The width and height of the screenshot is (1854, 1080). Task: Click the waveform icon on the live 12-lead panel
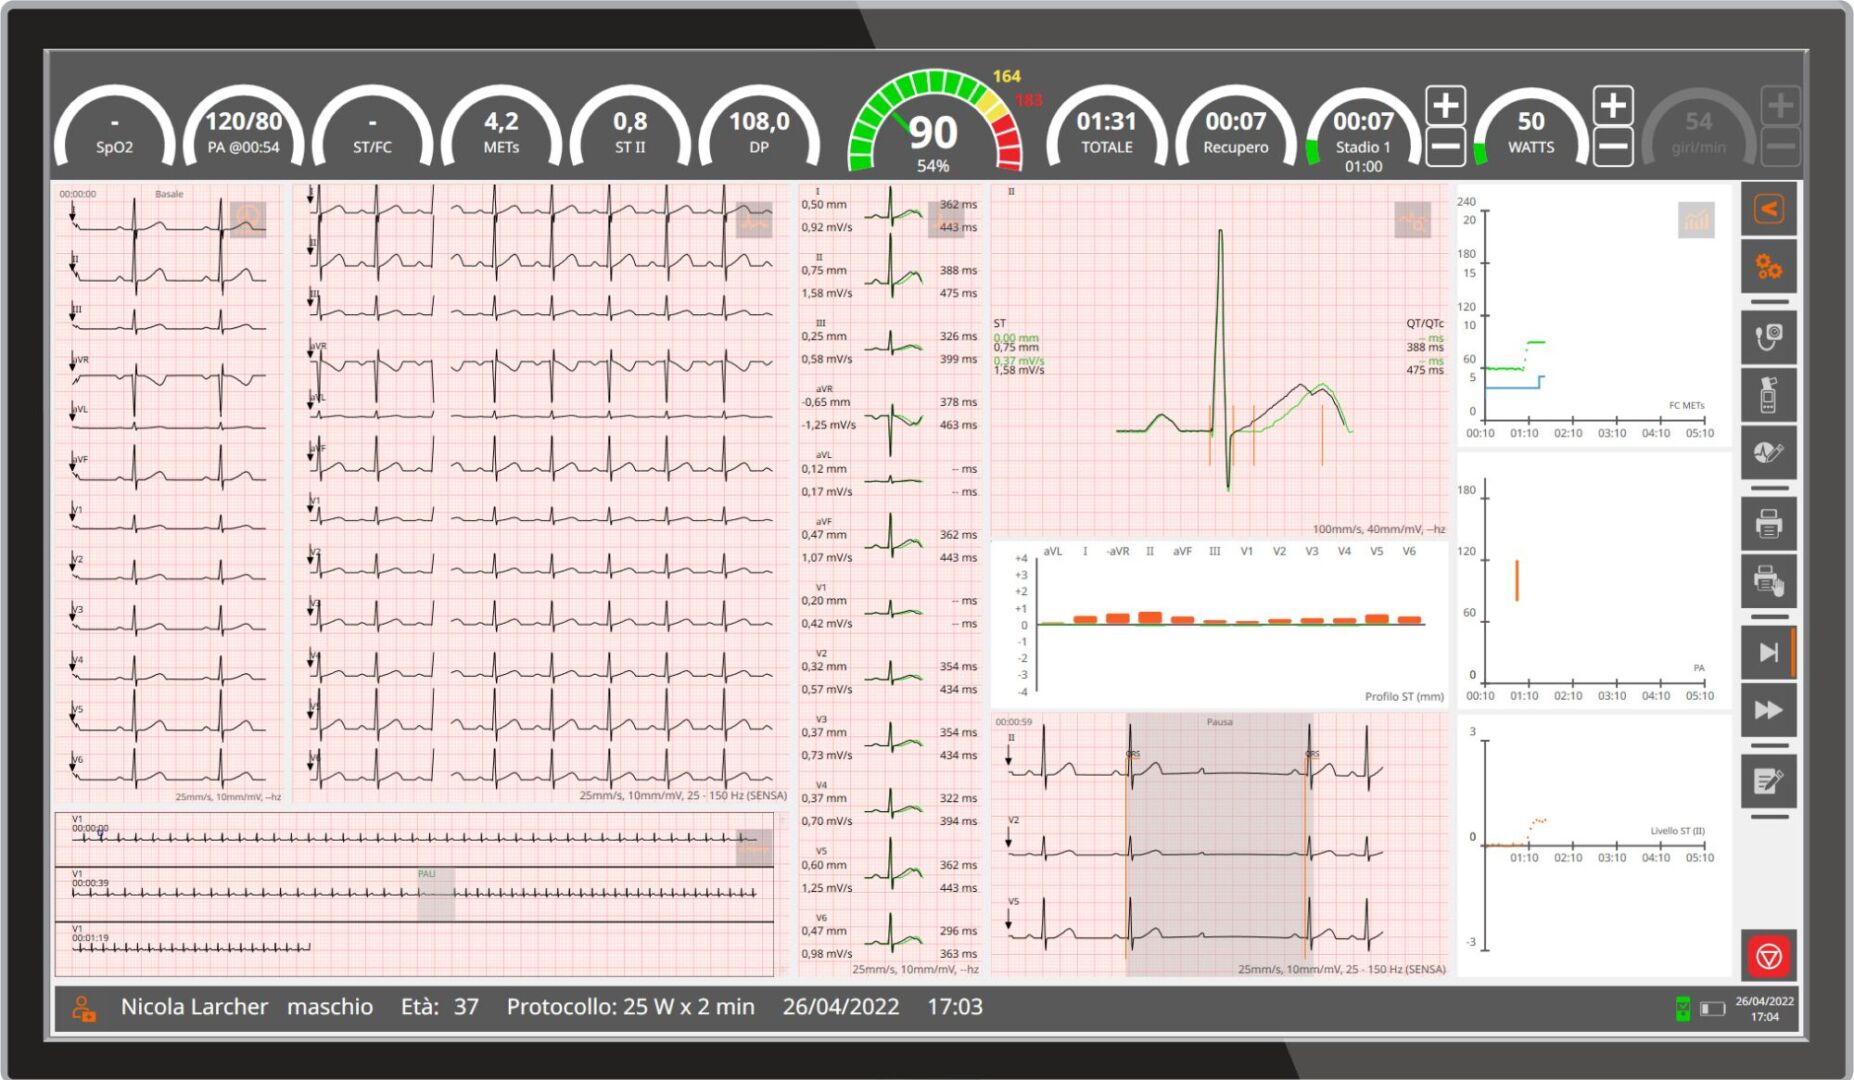point(754,220)
